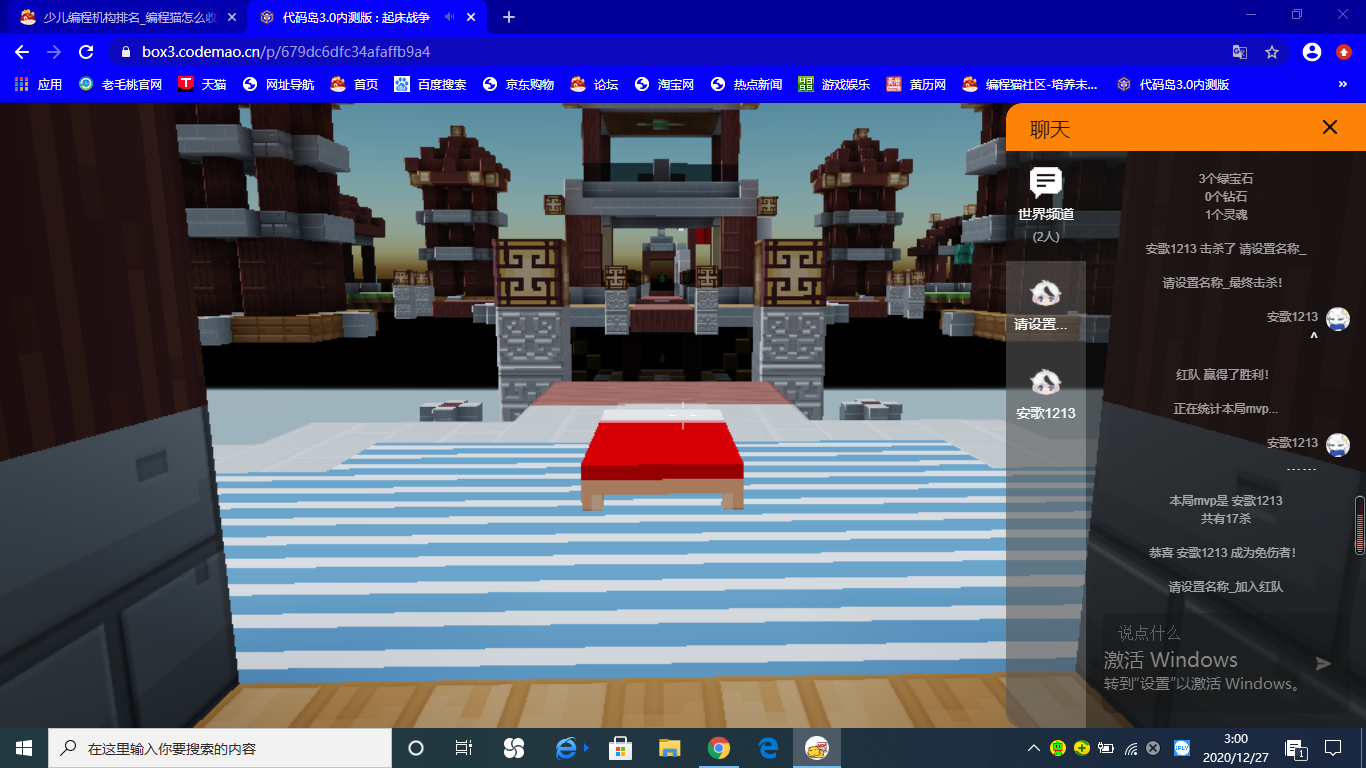Click the browser forward arrow

(x=54, y=52)
